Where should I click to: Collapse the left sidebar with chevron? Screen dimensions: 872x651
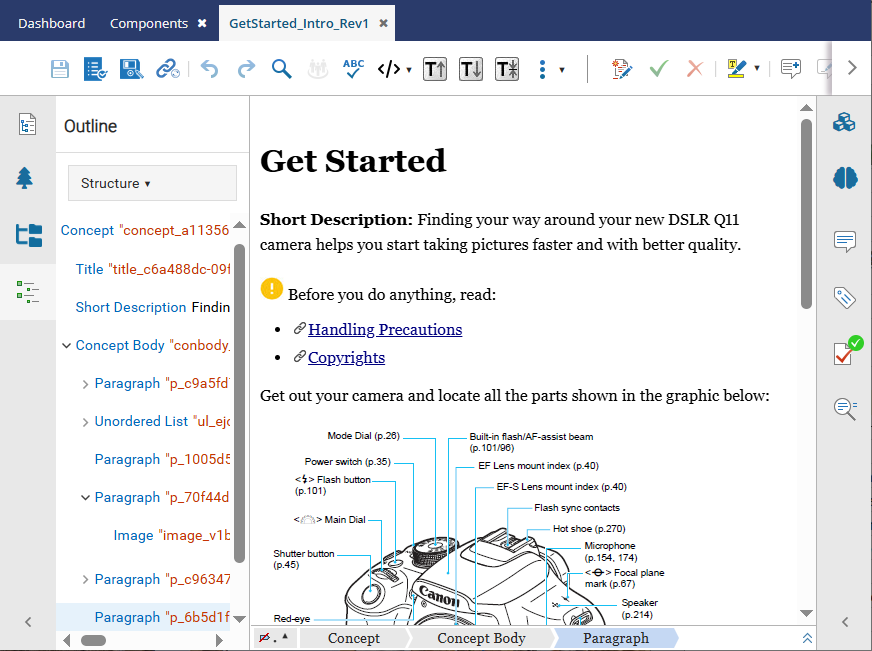tap(28, 622)
